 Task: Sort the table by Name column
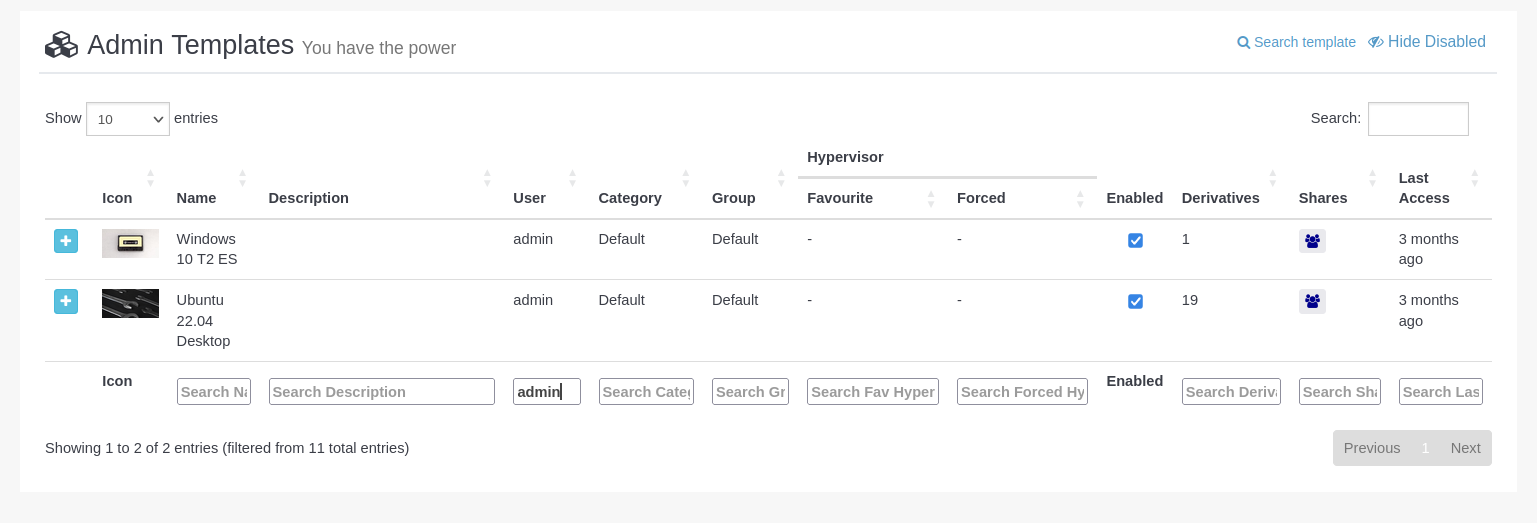point(196,198)
